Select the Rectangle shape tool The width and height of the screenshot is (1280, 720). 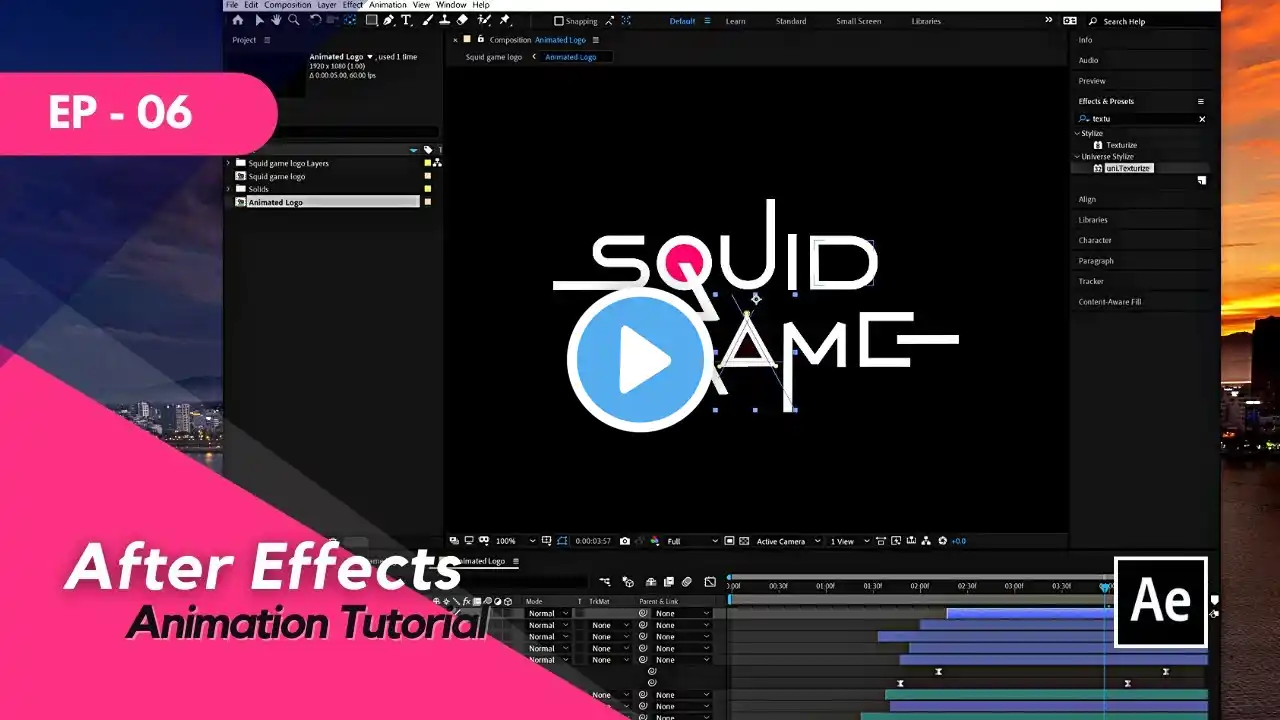coord(371,20)
